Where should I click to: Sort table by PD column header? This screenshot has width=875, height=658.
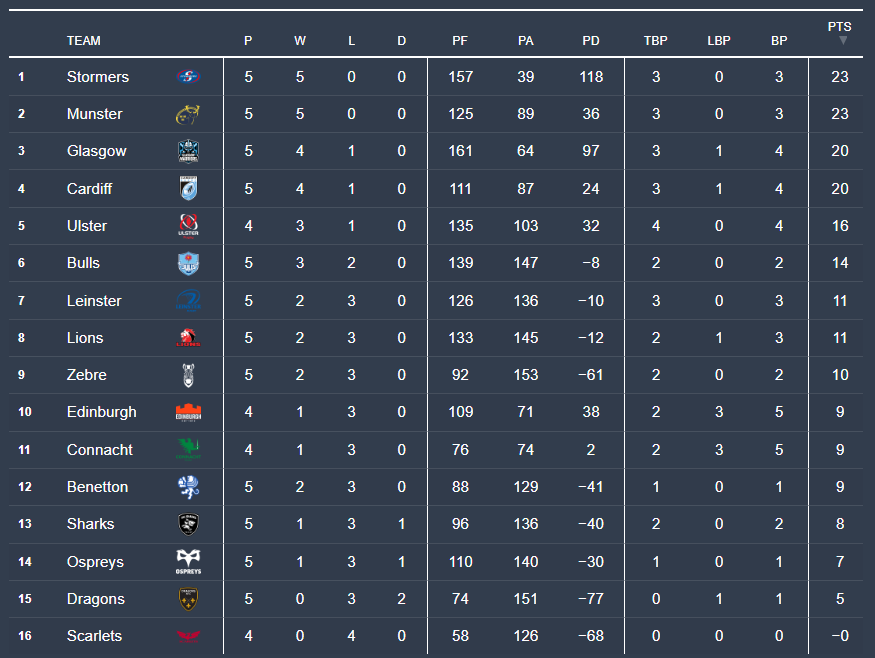591,41
